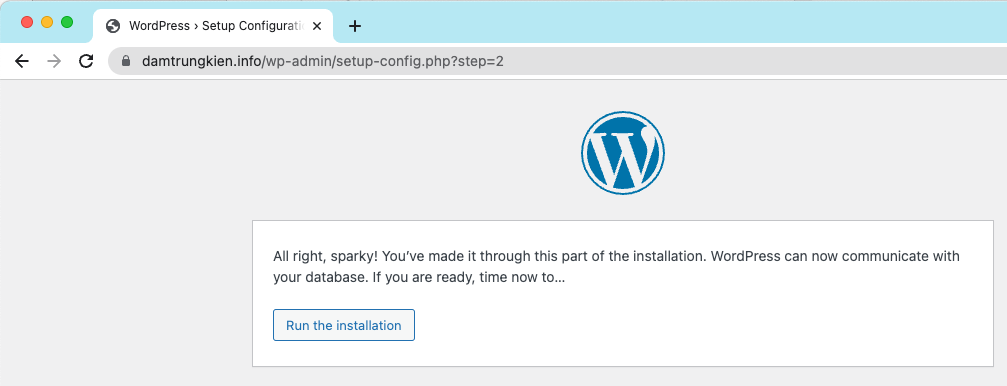
Task: Click the Run the installation button
Action: click(344, 325)
